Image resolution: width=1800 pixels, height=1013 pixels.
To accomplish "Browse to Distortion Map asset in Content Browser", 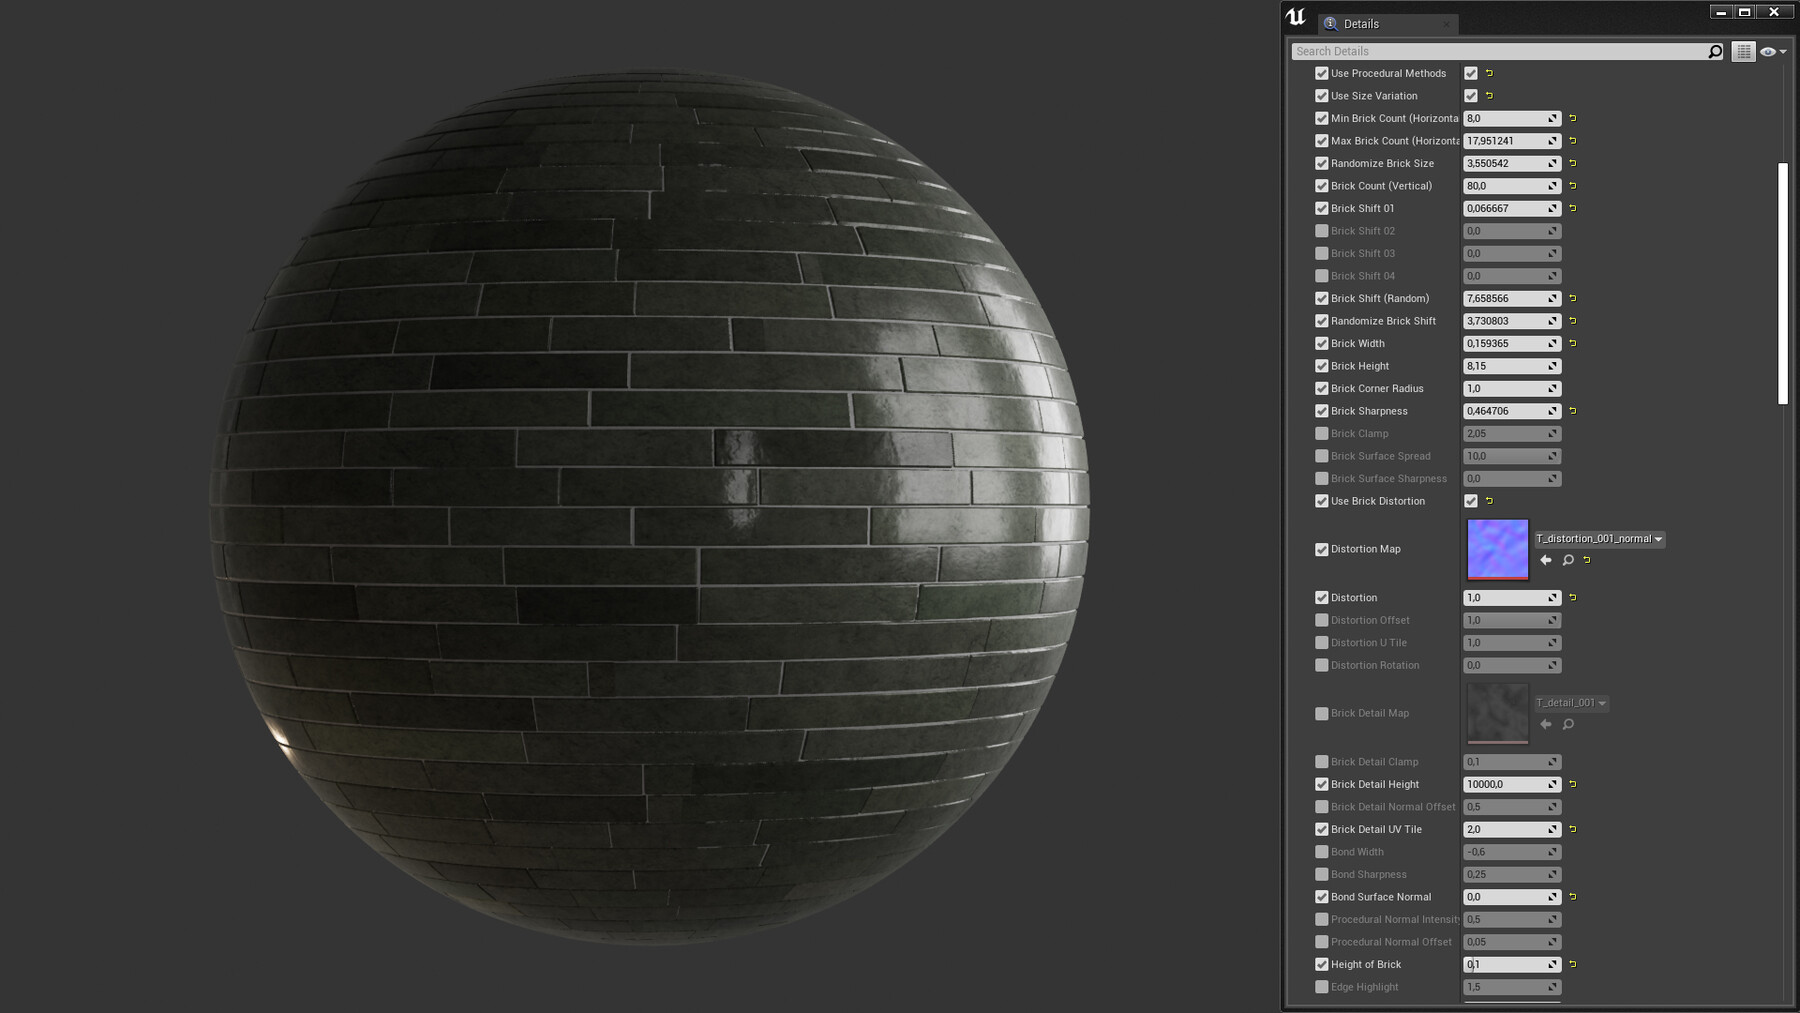I will tap(1568, 560).
